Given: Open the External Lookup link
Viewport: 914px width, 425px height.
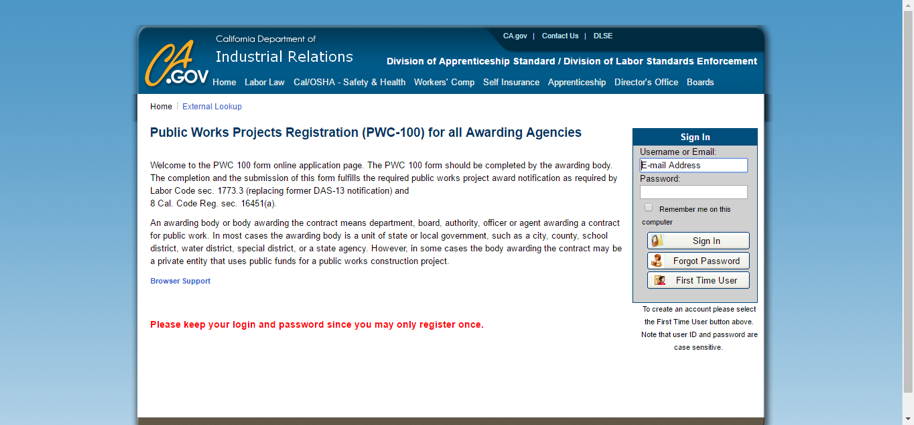Looking at the screenshot, I should (212, 107).
